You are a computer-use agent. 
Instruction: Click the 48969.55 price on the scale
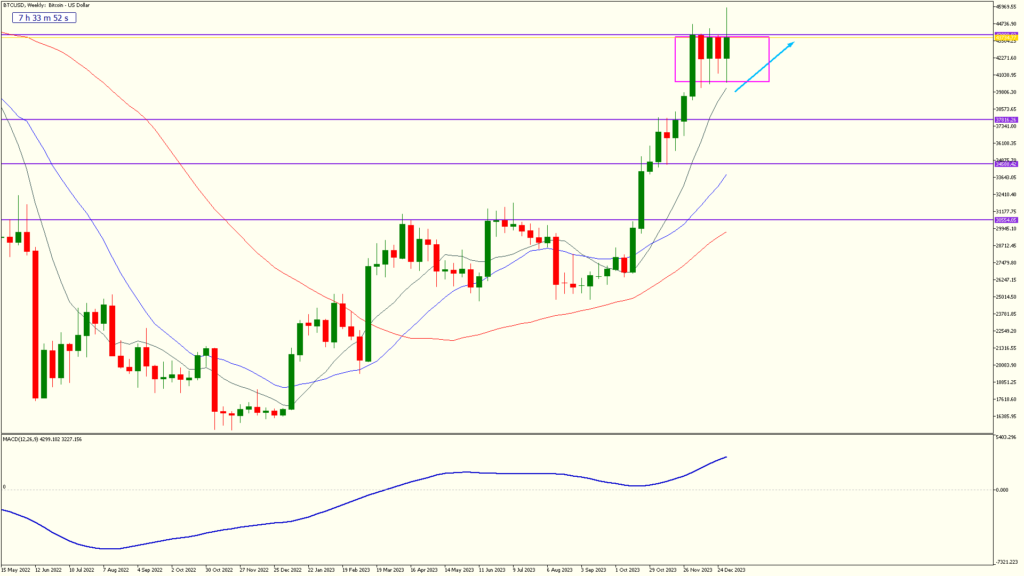1006,7
